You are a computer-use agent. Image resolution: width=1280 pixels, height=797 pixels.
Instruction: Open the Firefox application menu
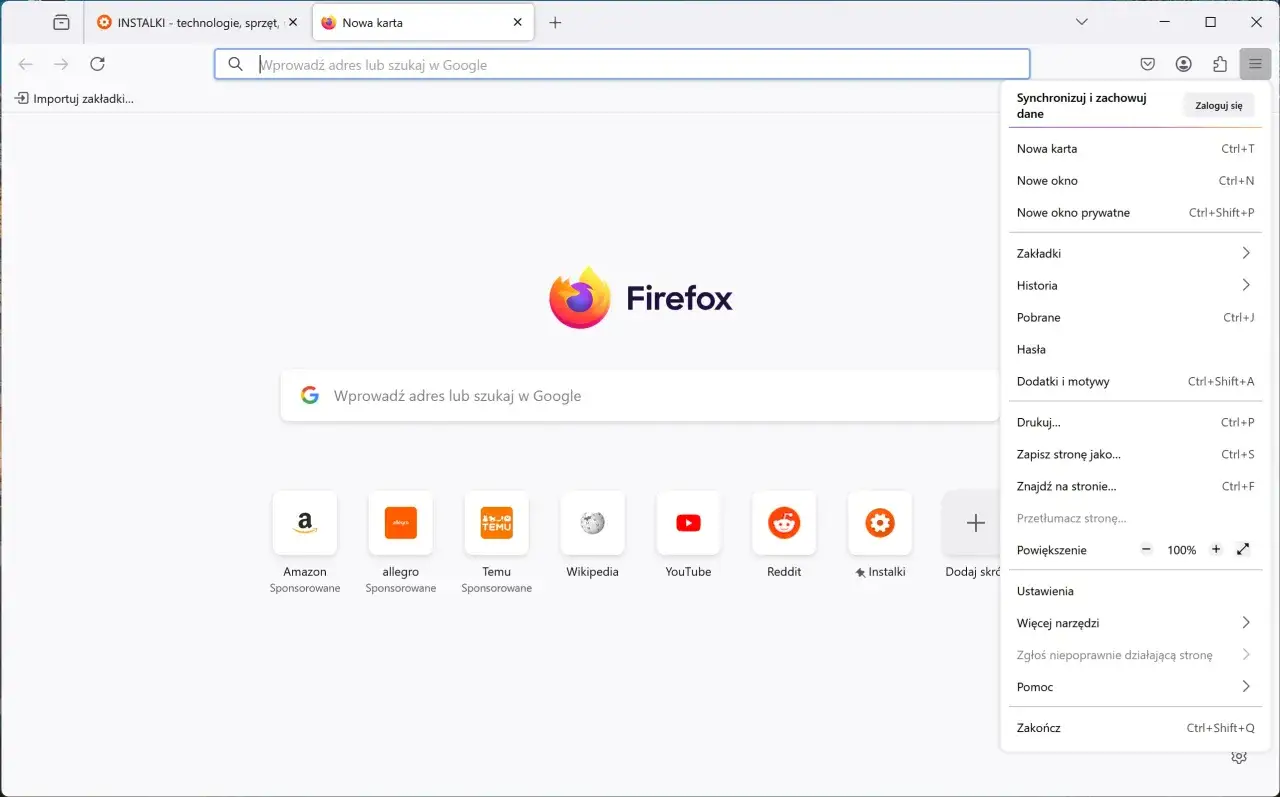[1255, 63]
